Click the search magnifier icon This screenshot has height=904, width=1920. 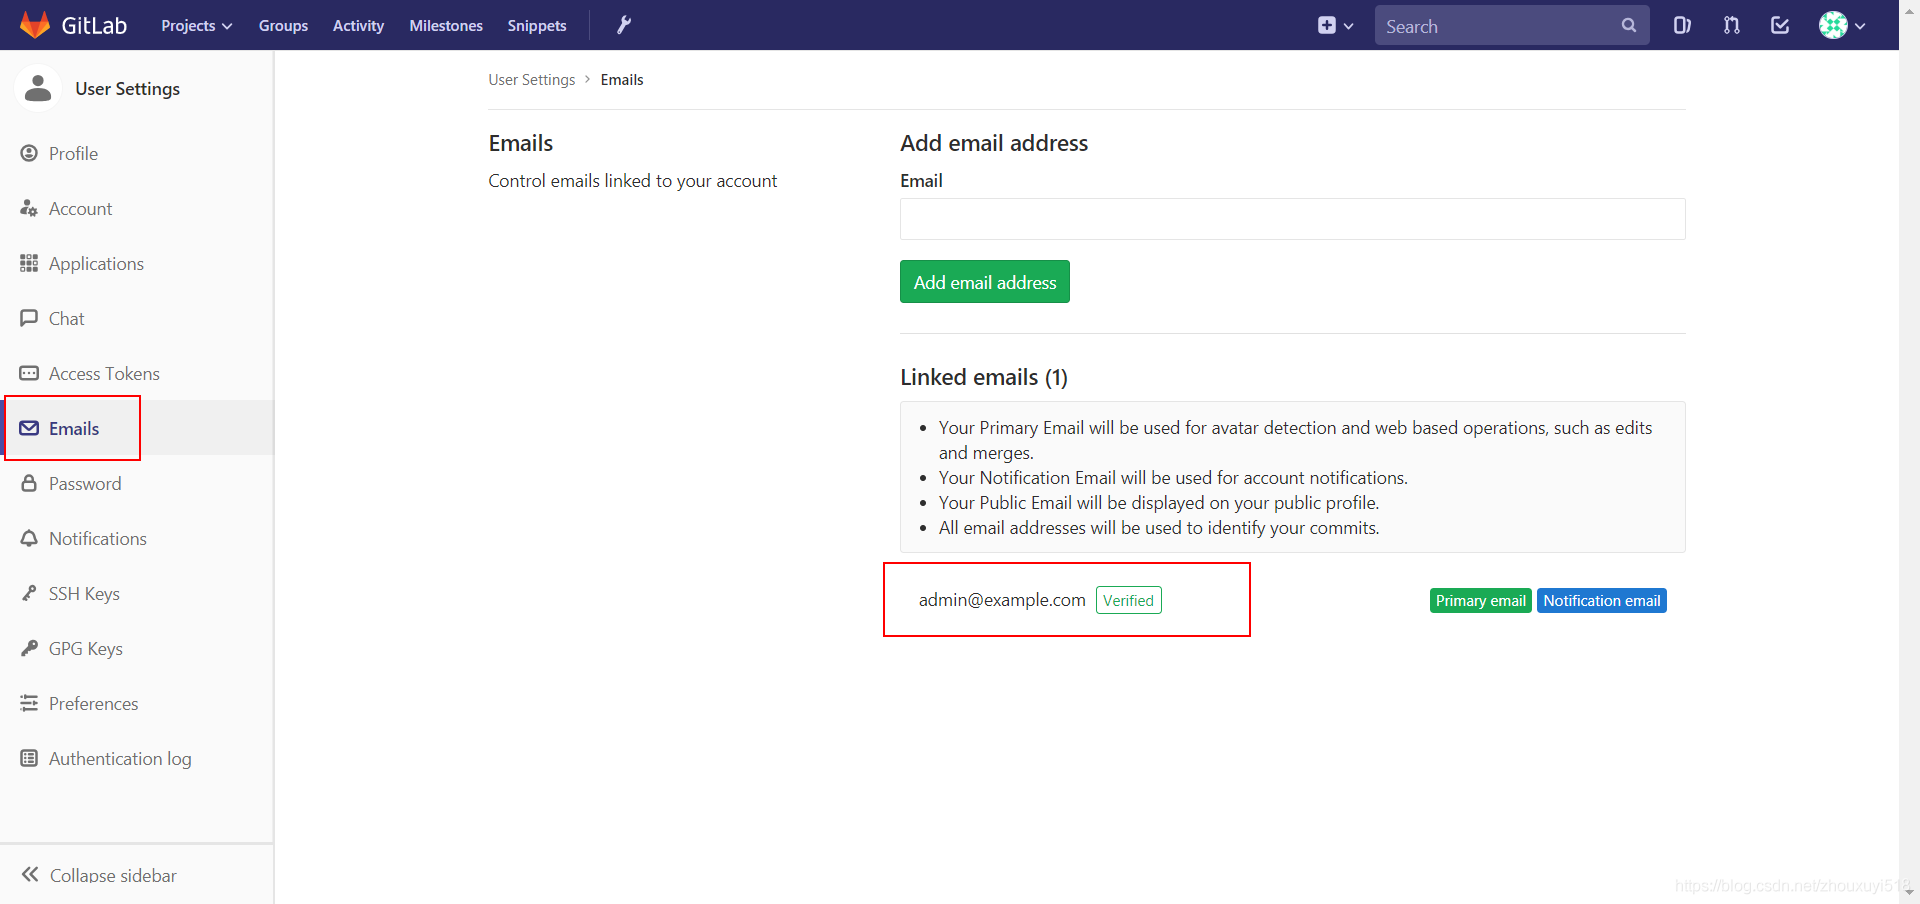[1629, 25]
